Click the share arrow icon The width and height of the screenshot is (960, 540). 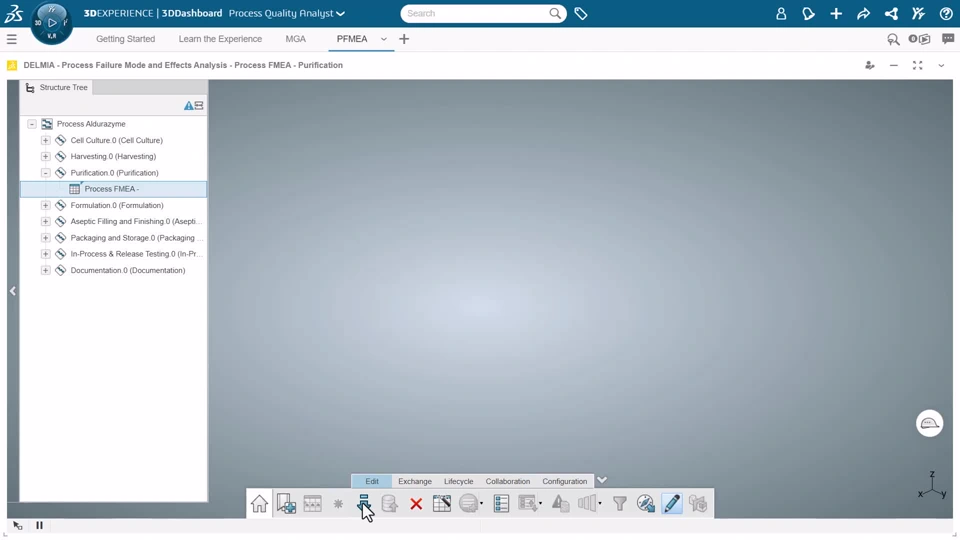[863, 13]
